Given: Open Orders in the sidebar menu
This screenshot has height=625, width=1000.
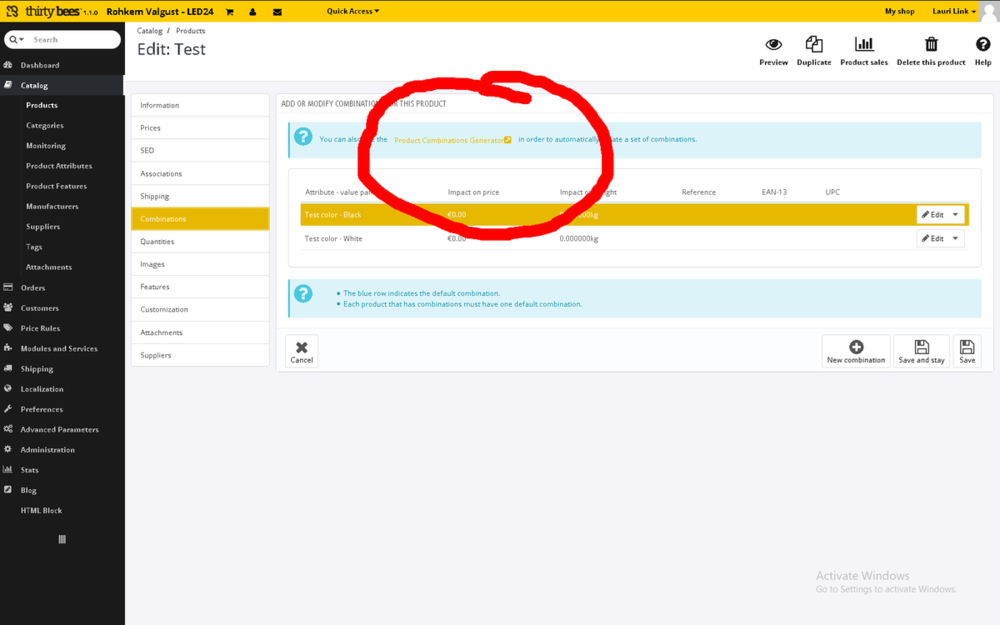Looking at the screenshot, I should 33,288.
